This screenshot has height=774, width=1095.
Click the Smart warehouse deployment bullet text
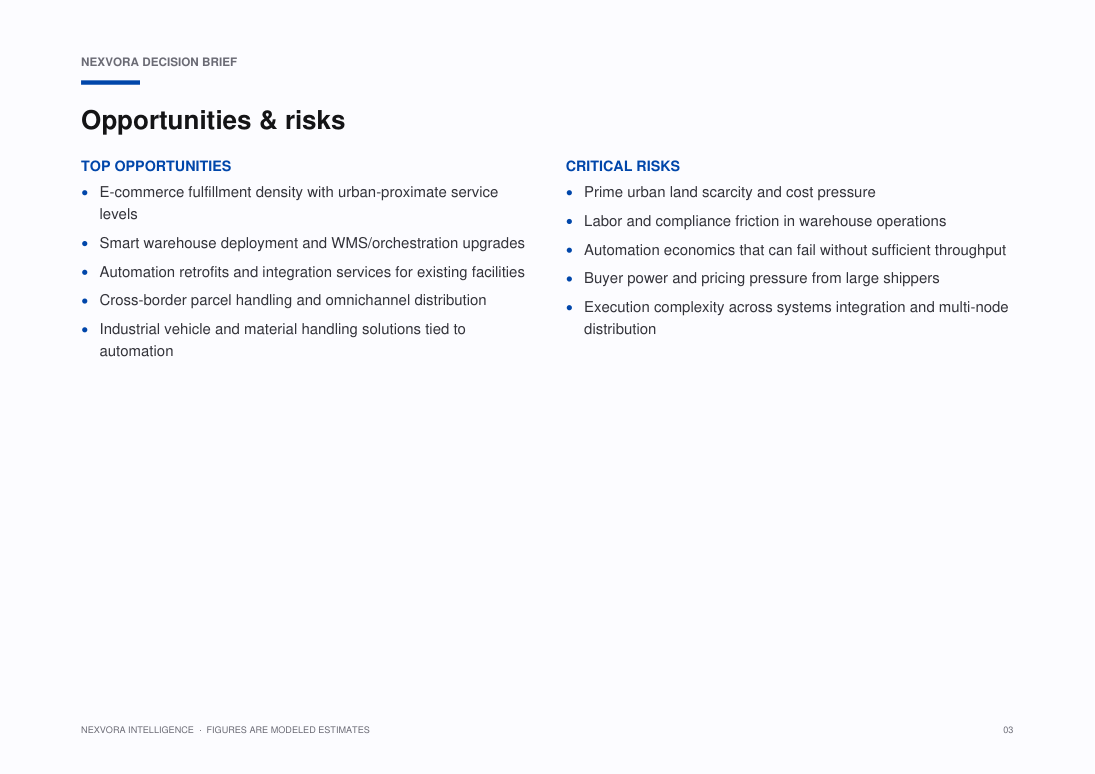(311, 243)
